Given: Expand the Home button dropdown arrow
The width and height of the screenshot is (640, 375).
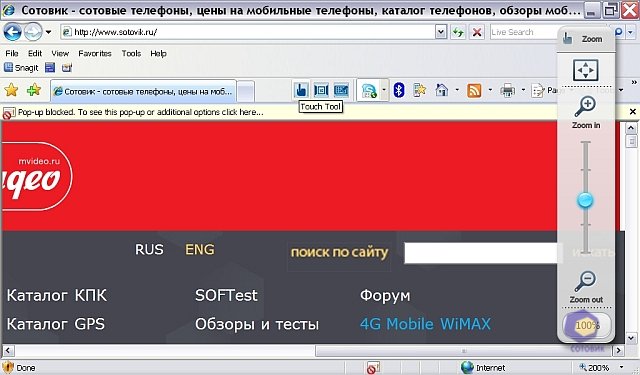Looking at the screenshot, I should coord(457,90).
